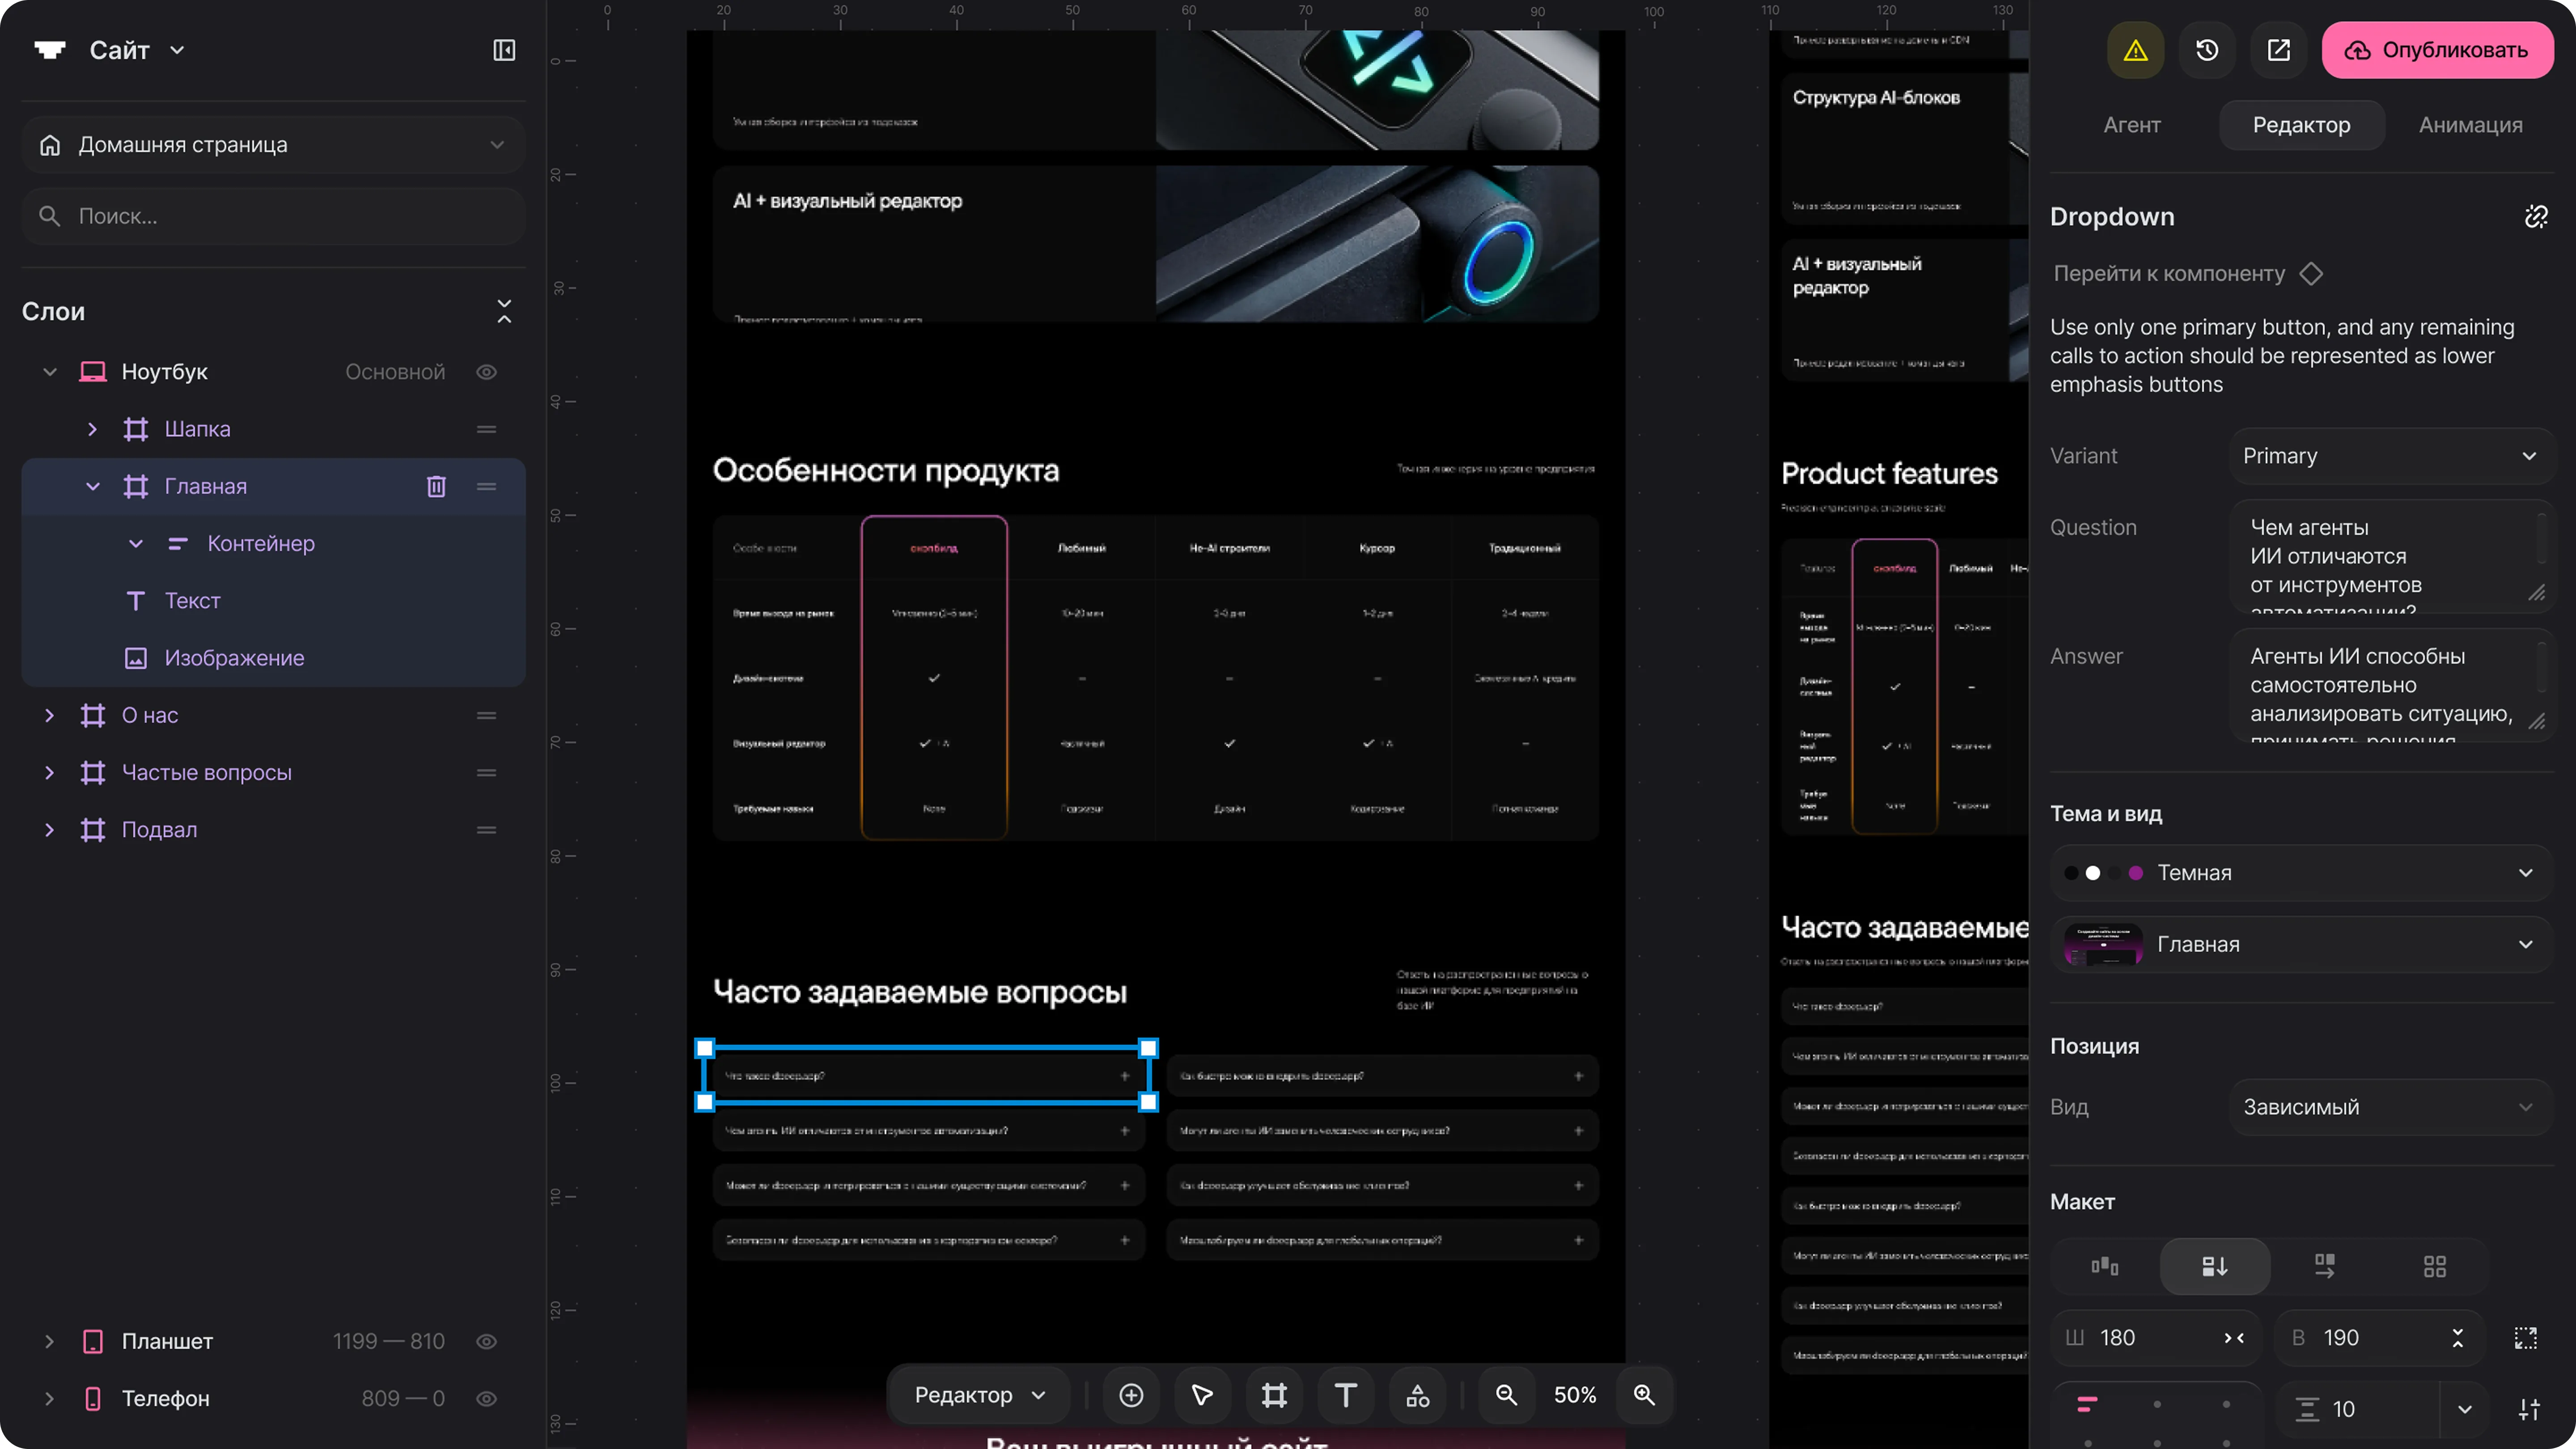Expand the Шапка layer

click(x=93, y=429)
